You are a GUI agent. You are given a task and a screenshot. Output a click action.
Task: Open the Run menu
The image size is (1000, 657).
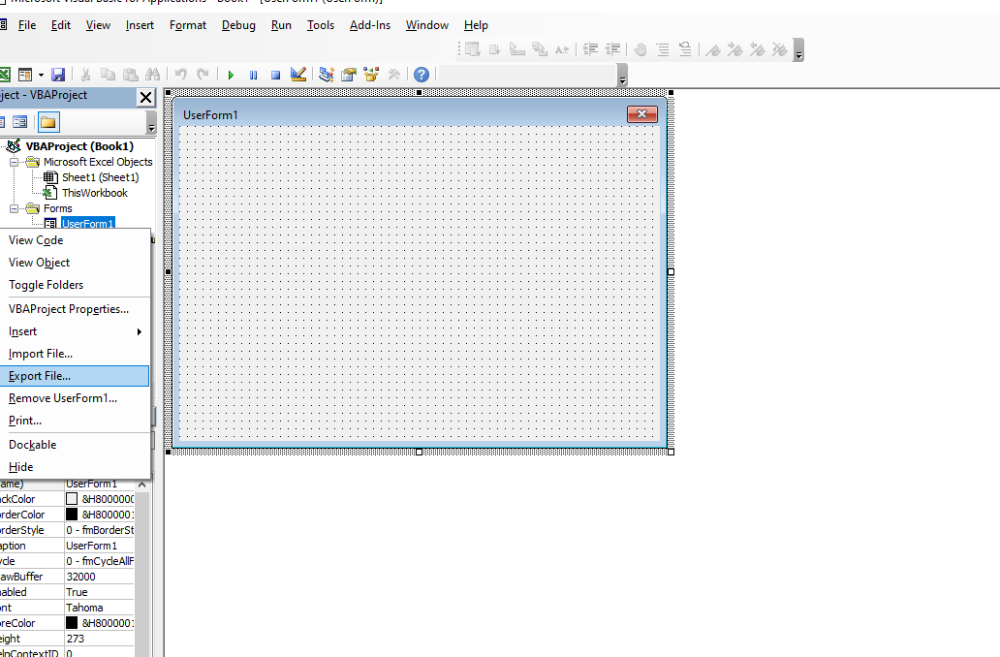click(281, 26)
